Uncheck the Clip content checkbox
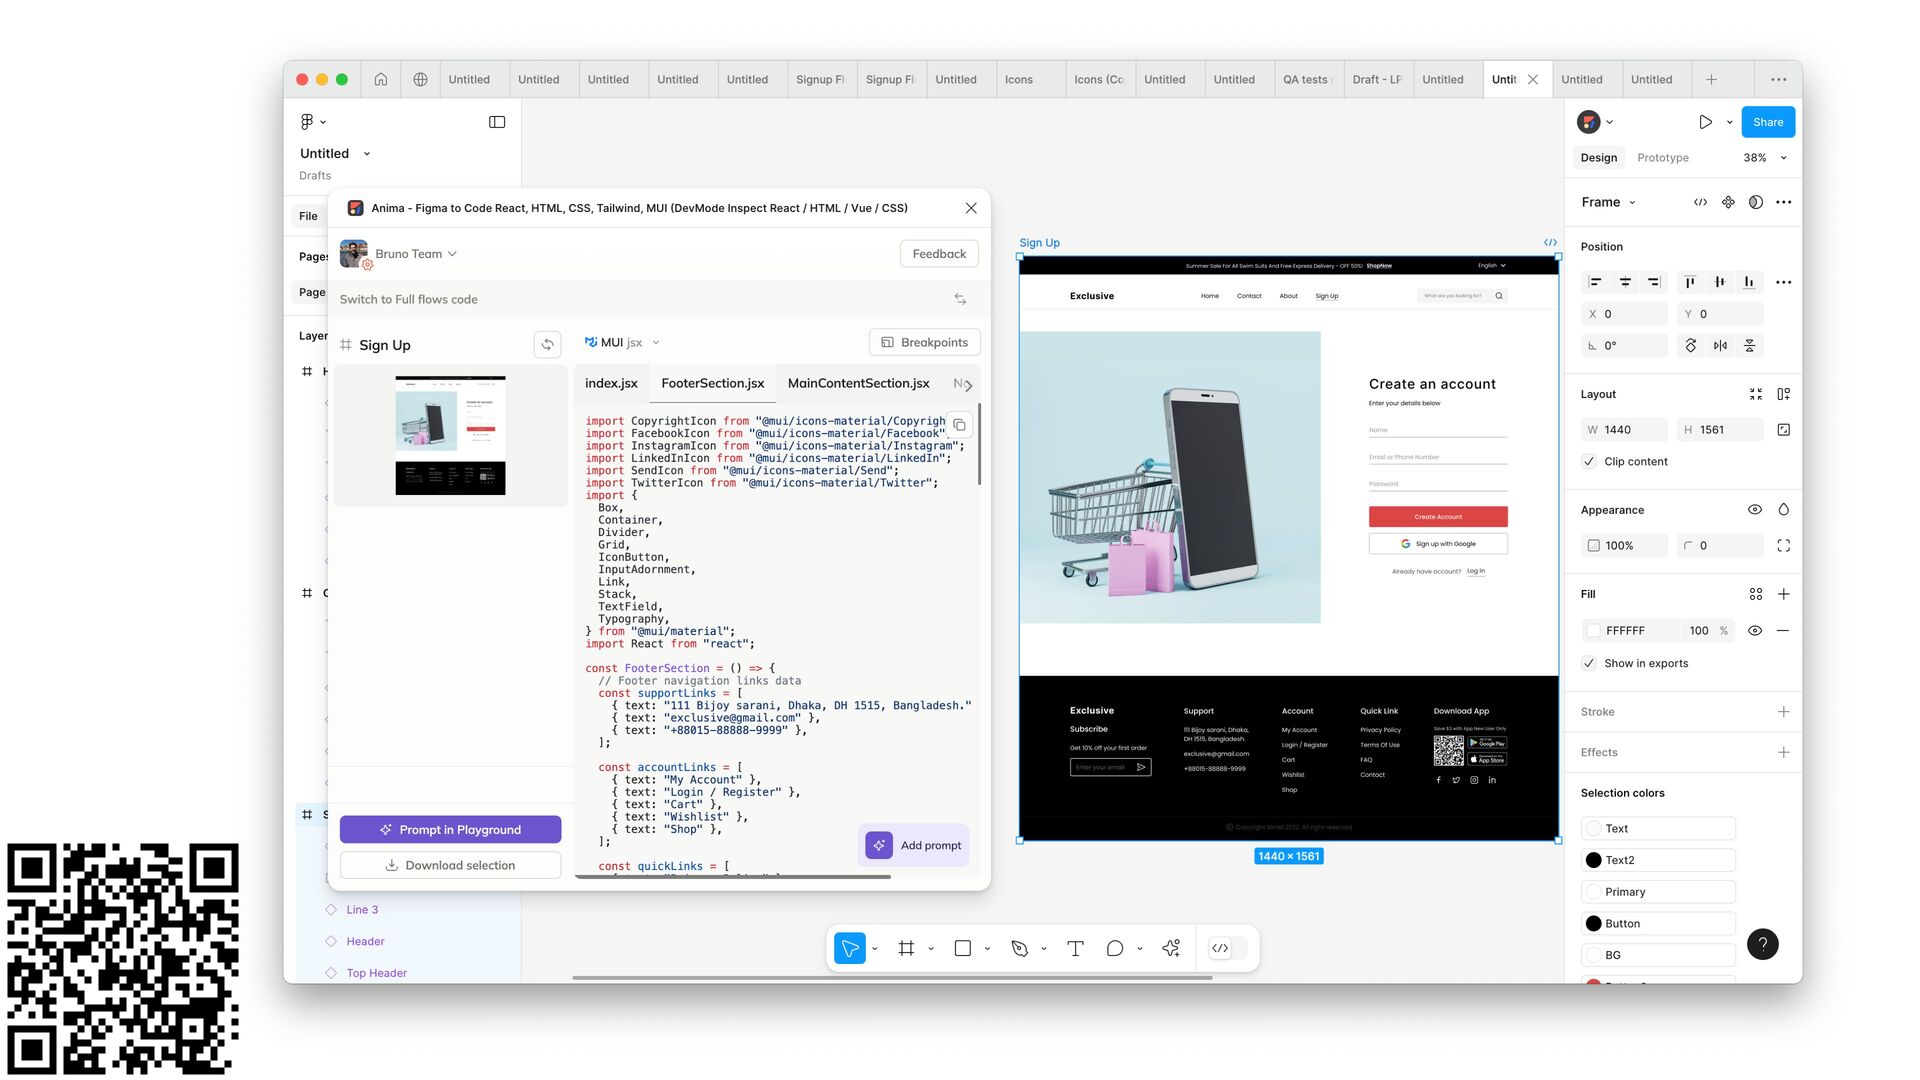Image resolution: width=1920 pixels, height=1080 pixels. point(1589,461)
